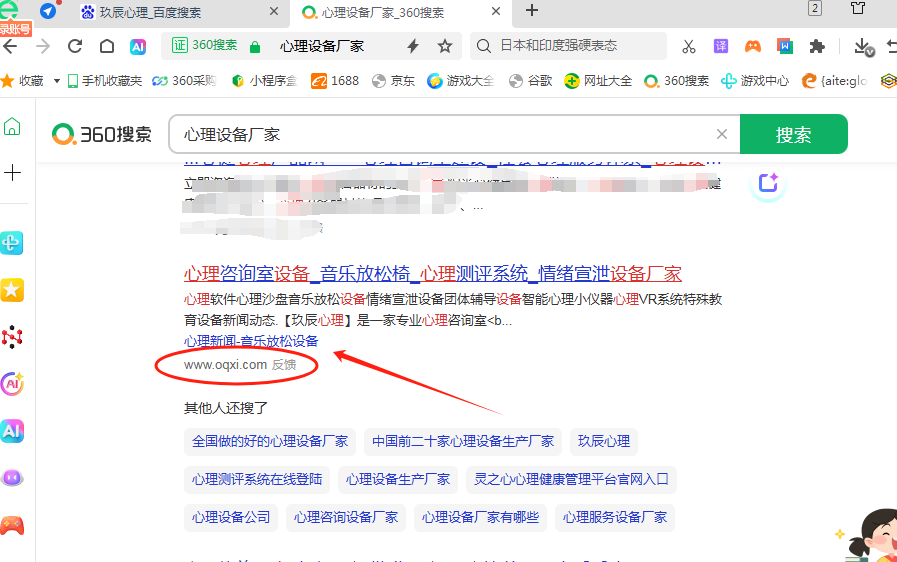This screenshot has width=897, height=562.
Task: Click the 反馈 feedback link
Action: (285, 365)
